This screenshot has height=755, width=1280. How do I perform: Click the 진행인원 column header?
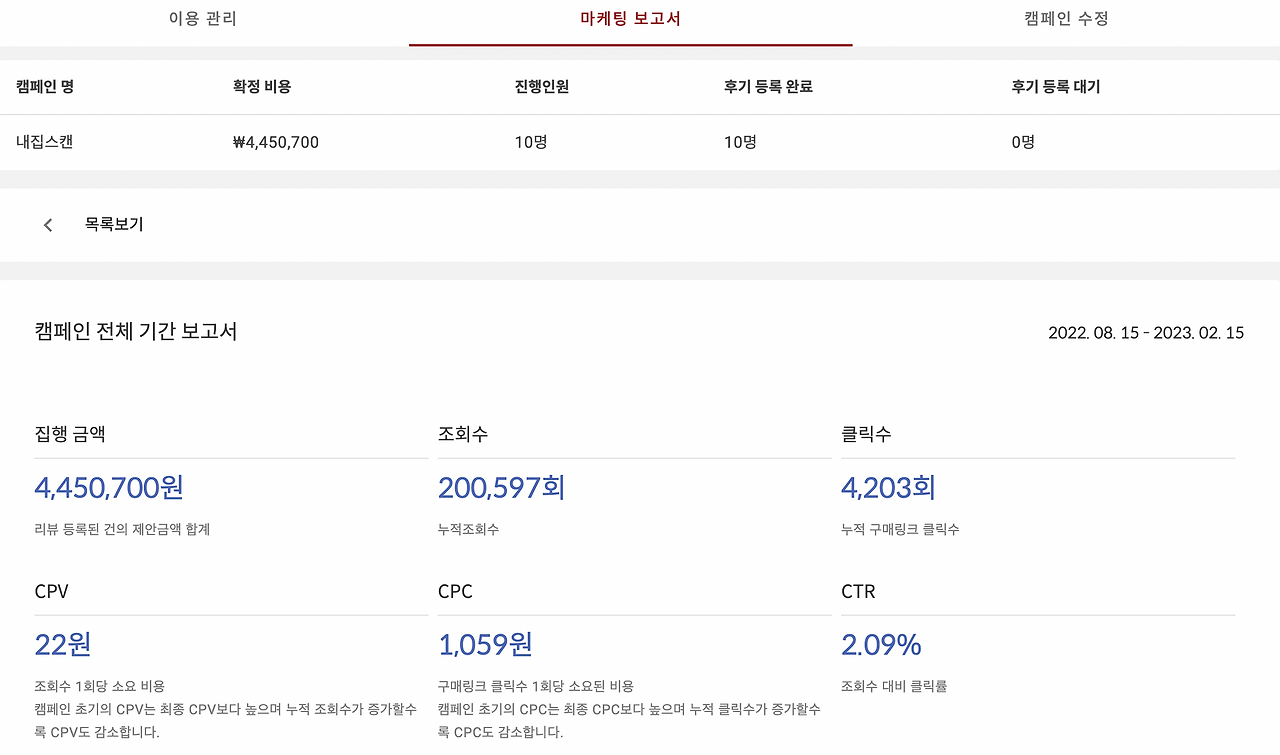coord(539,87)
